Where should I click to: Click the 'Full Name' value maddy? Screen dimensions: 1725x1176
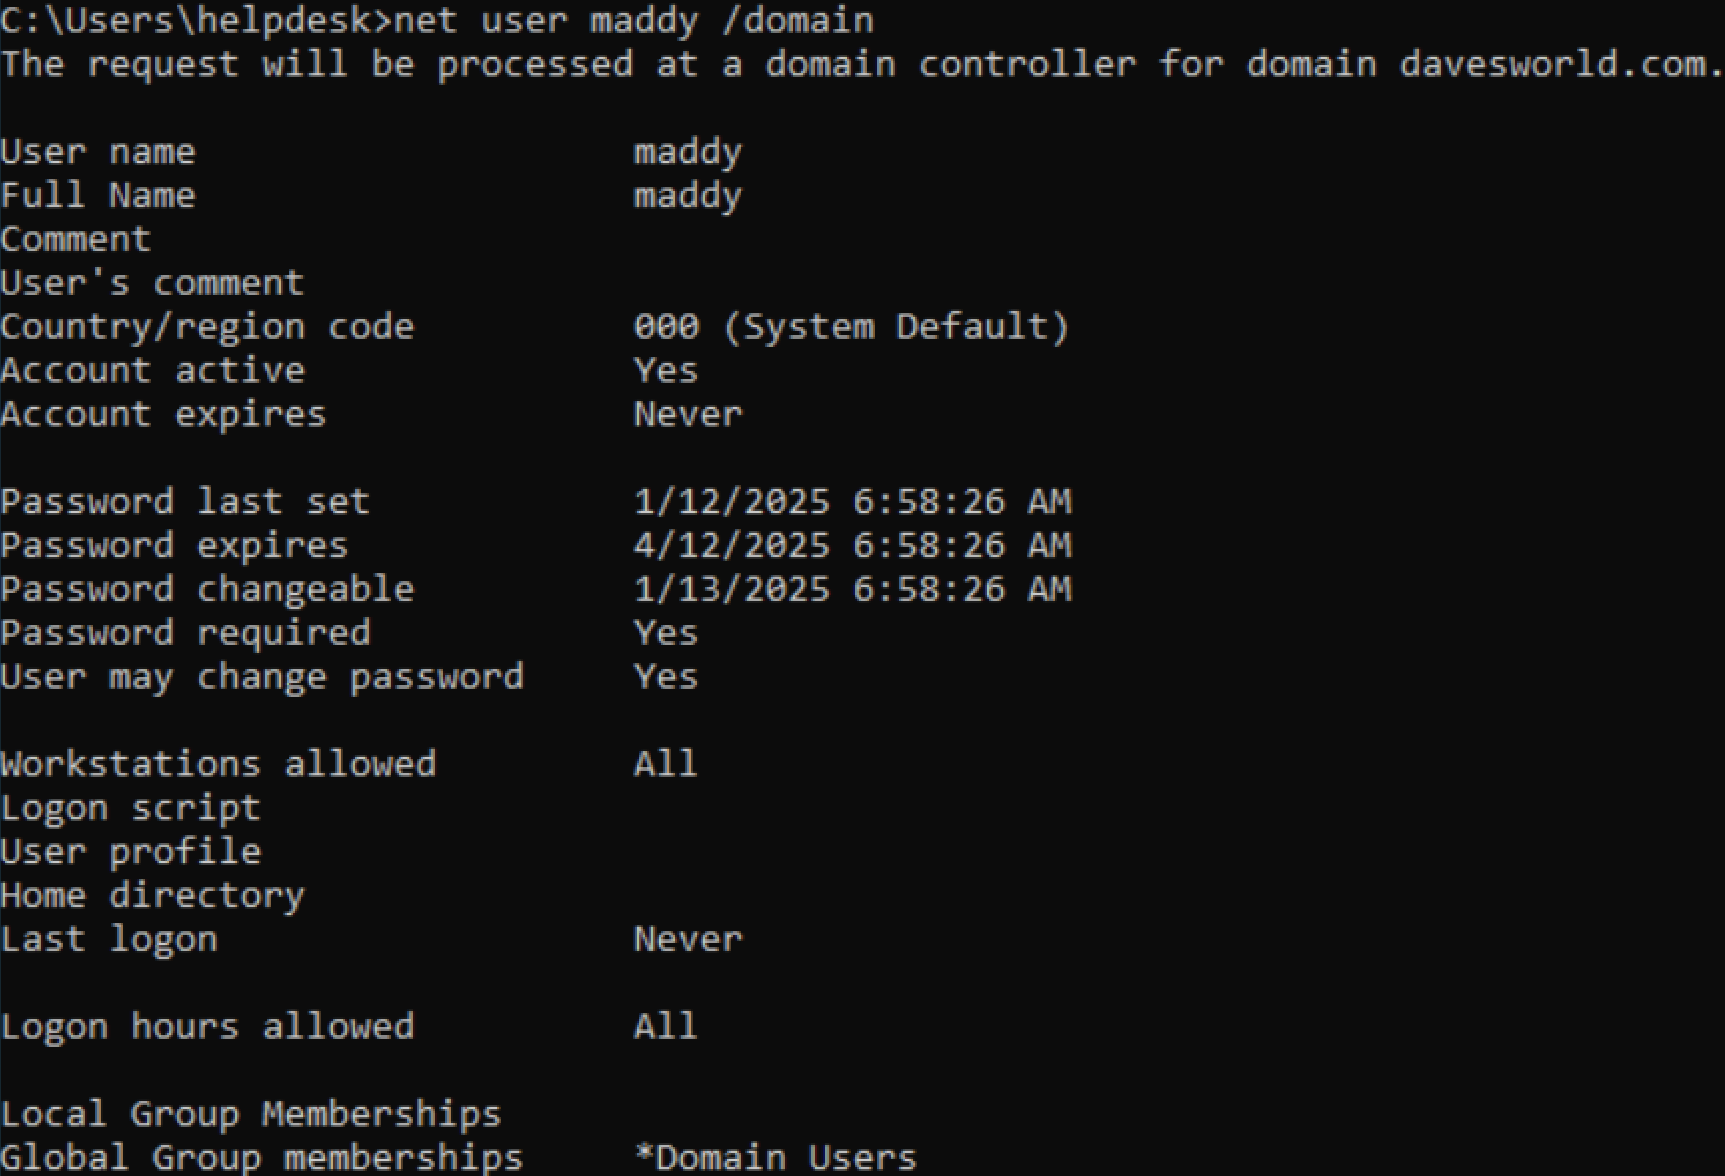click(x=688, y=196)
